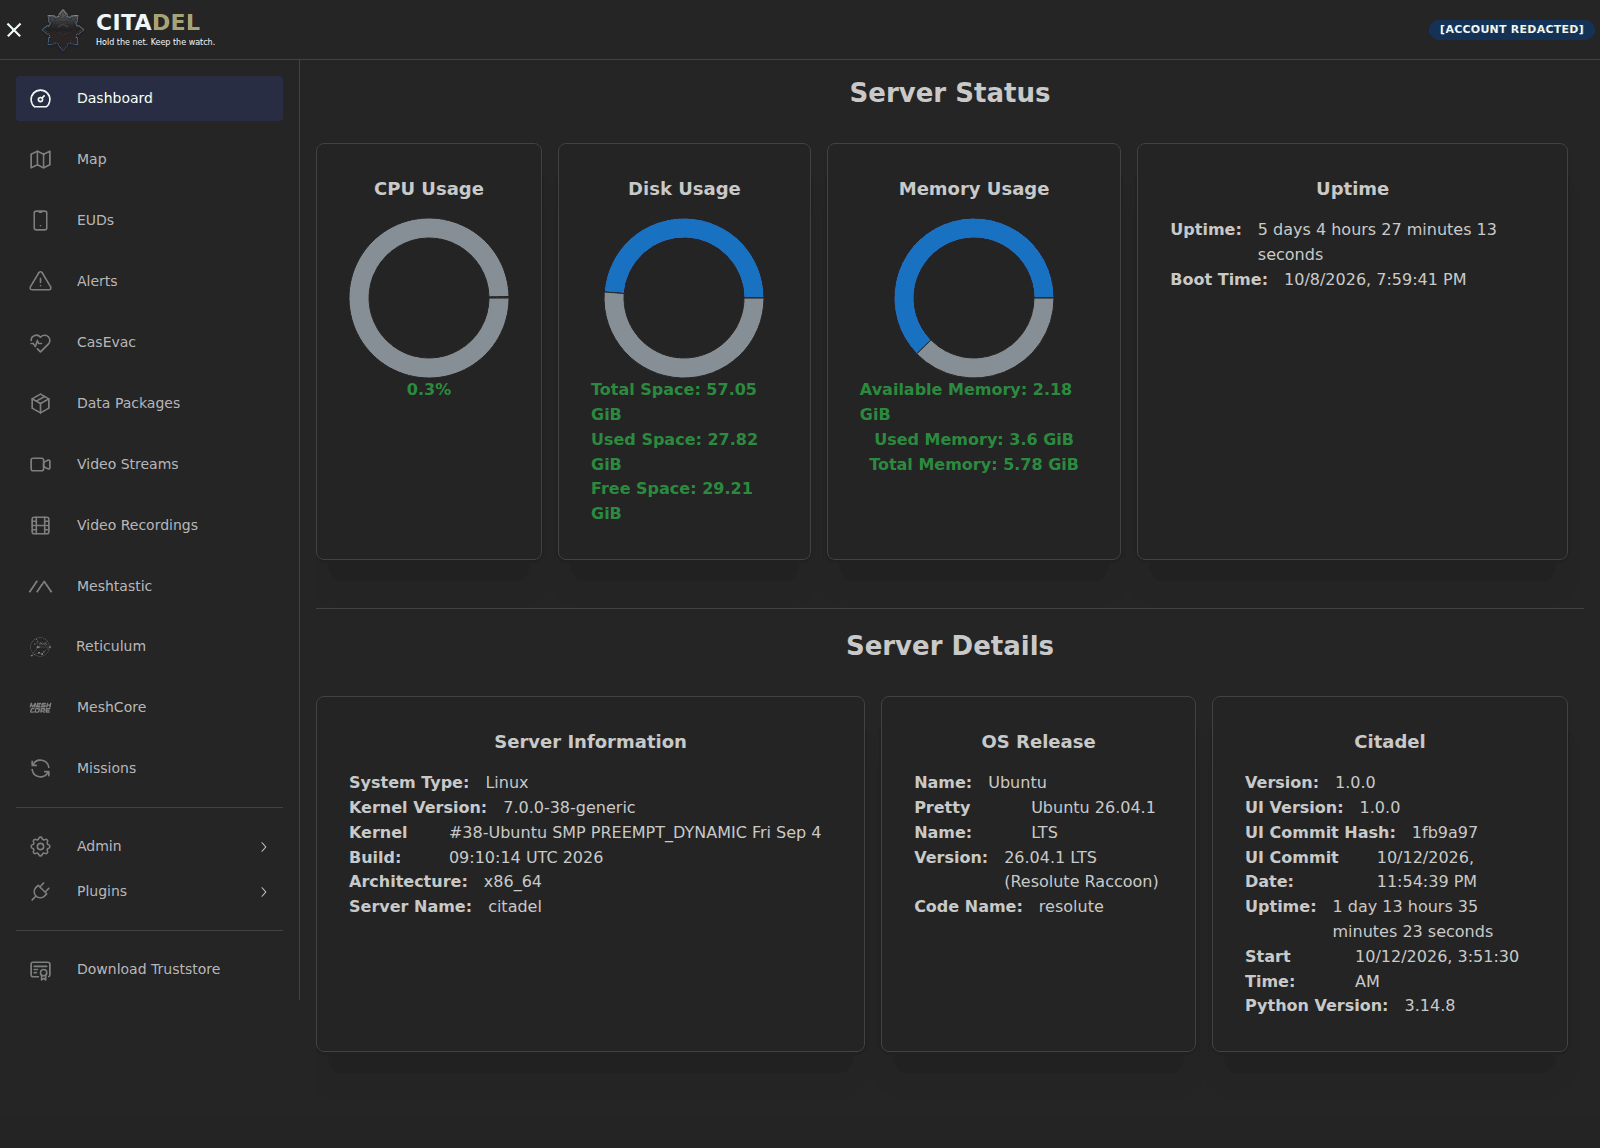Click the '0.3%' CPU value
This screenshot has height=1148, width=1600.
(x=429, y=389)
